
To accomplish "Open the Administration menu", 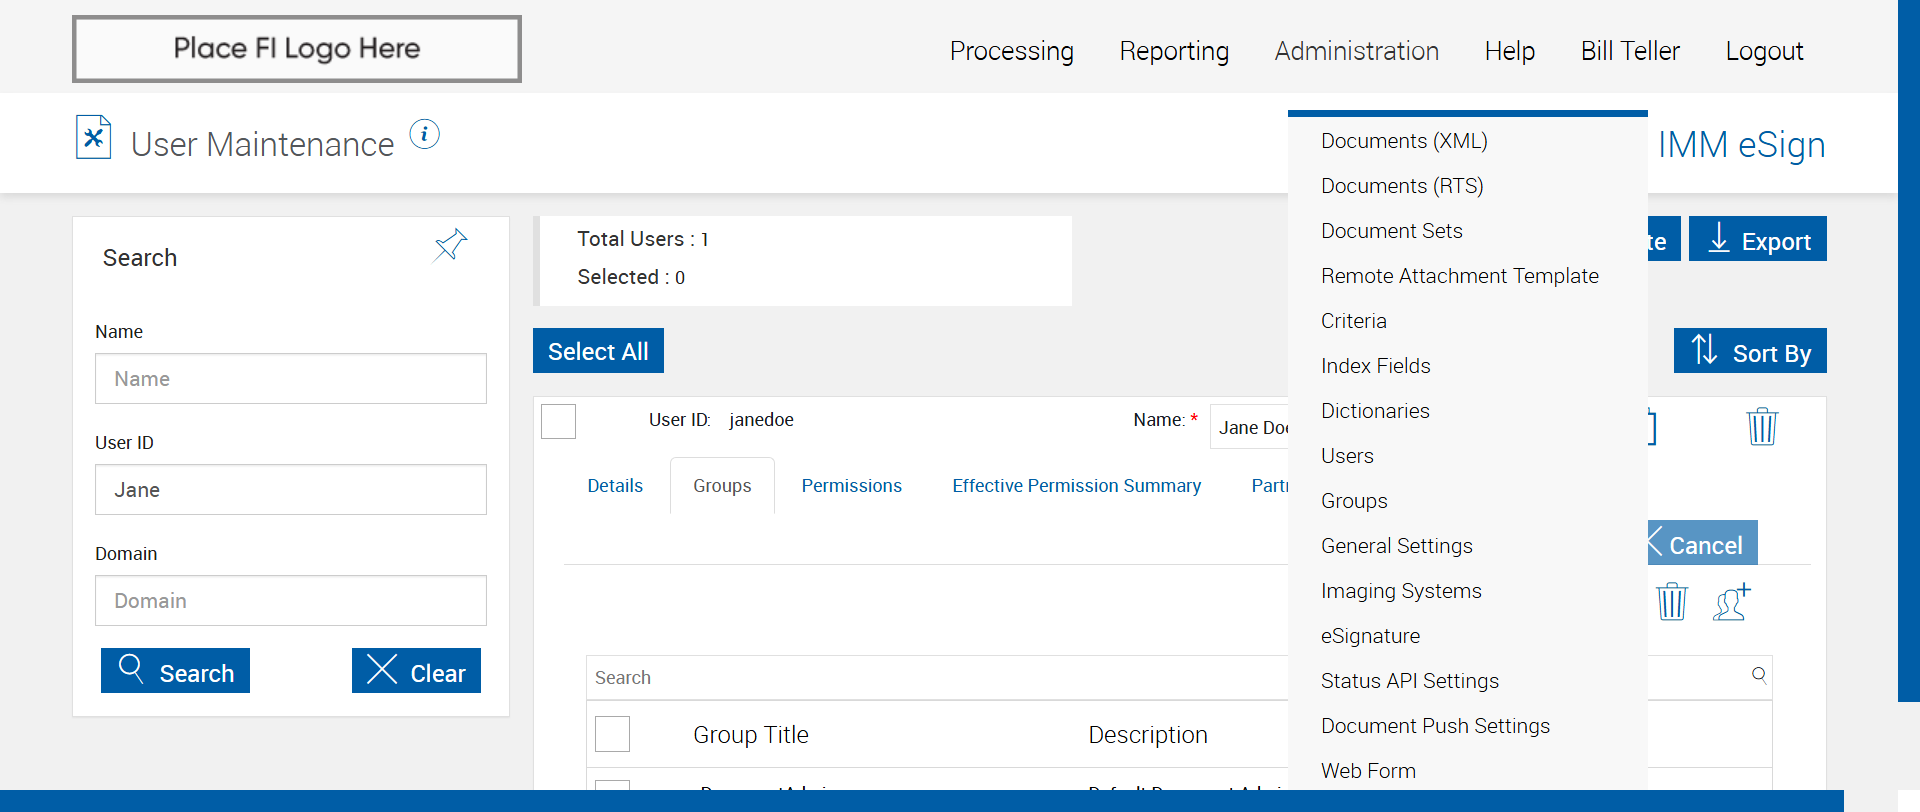I will (x=1356, y=51).
